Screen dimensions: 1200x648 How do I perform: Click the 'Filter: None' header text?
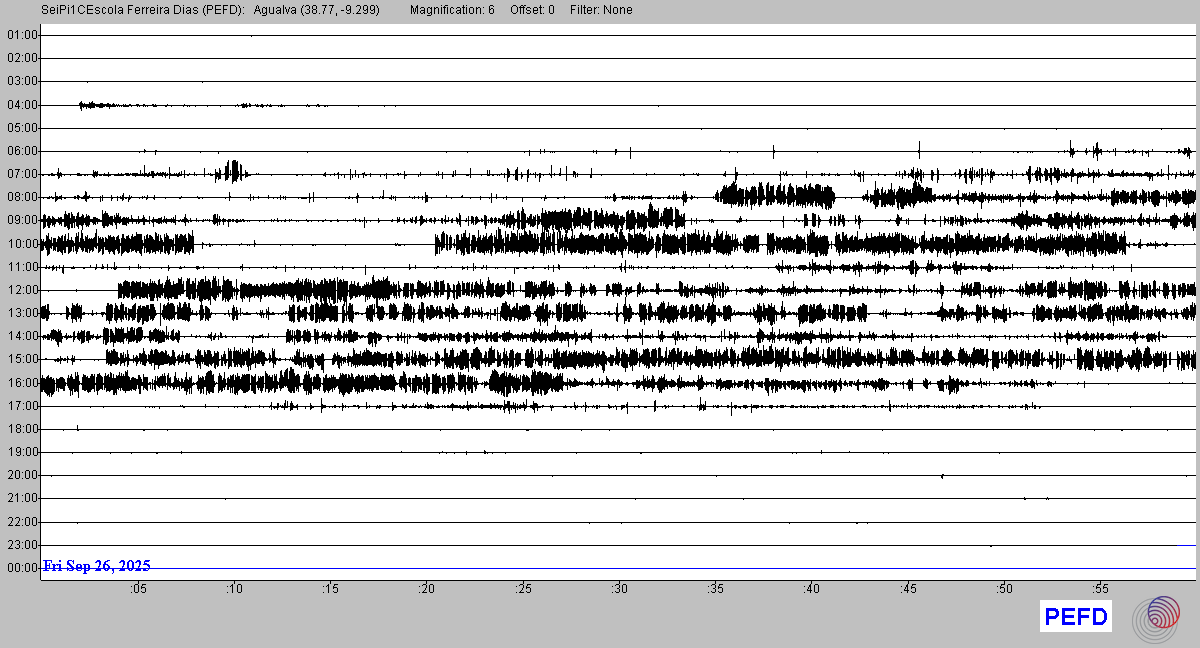[x=601, y=10]
